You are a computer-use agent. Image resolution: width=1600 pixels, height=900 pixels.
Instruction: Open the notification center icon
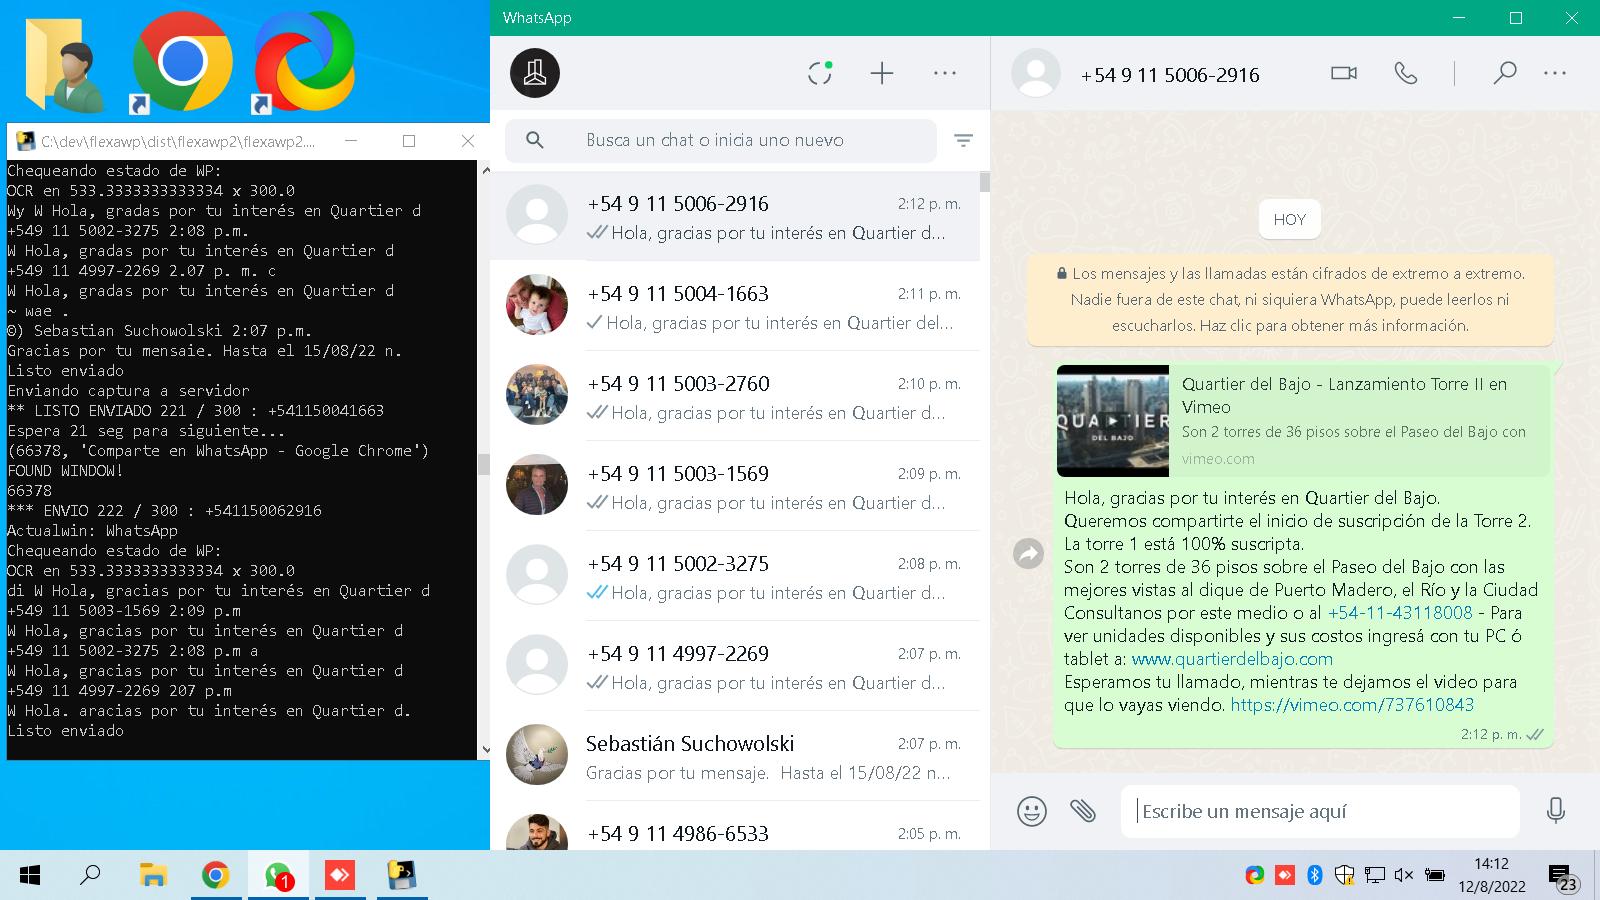click(x=1564, y=877)
